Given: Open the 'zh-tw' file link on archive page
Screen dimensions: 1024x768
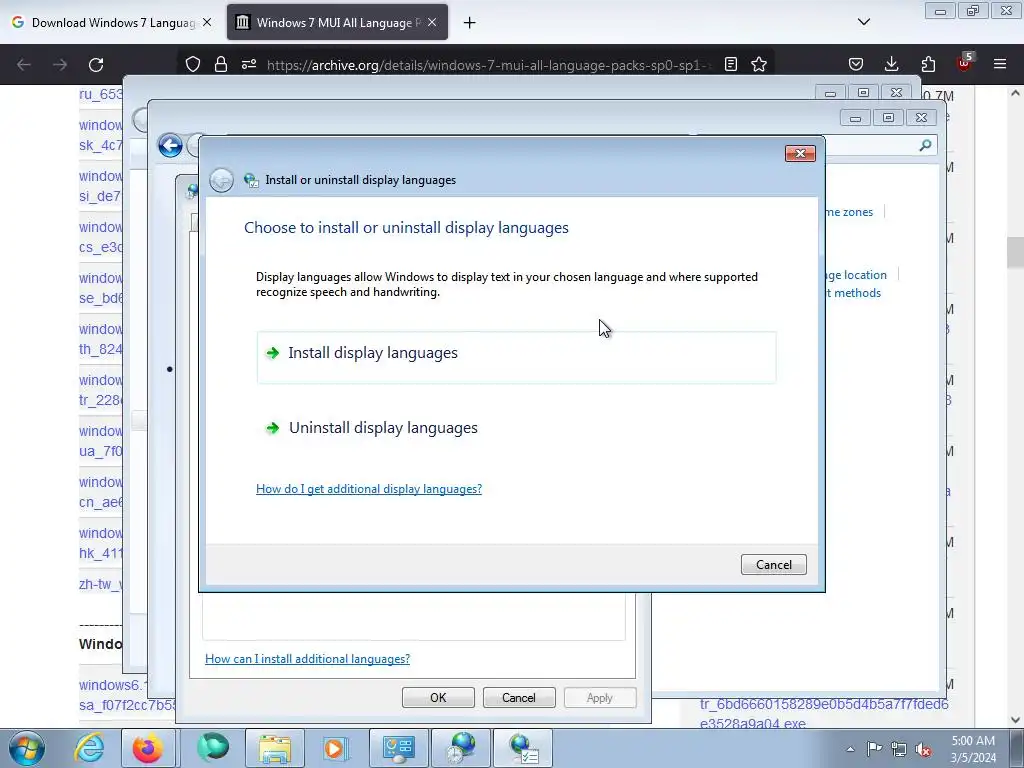Looking at the screenshot, I should pos(101,584).
